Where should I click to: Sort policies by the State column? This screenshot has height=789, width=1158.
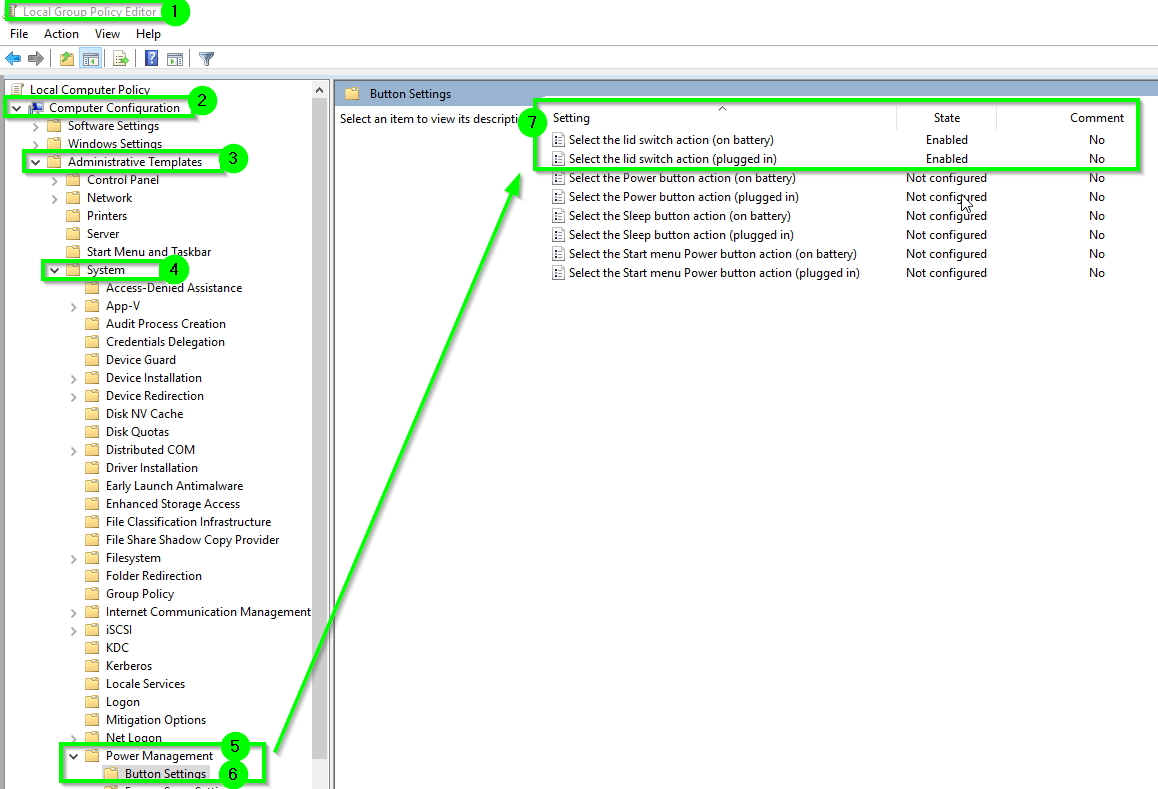point(946,117)
